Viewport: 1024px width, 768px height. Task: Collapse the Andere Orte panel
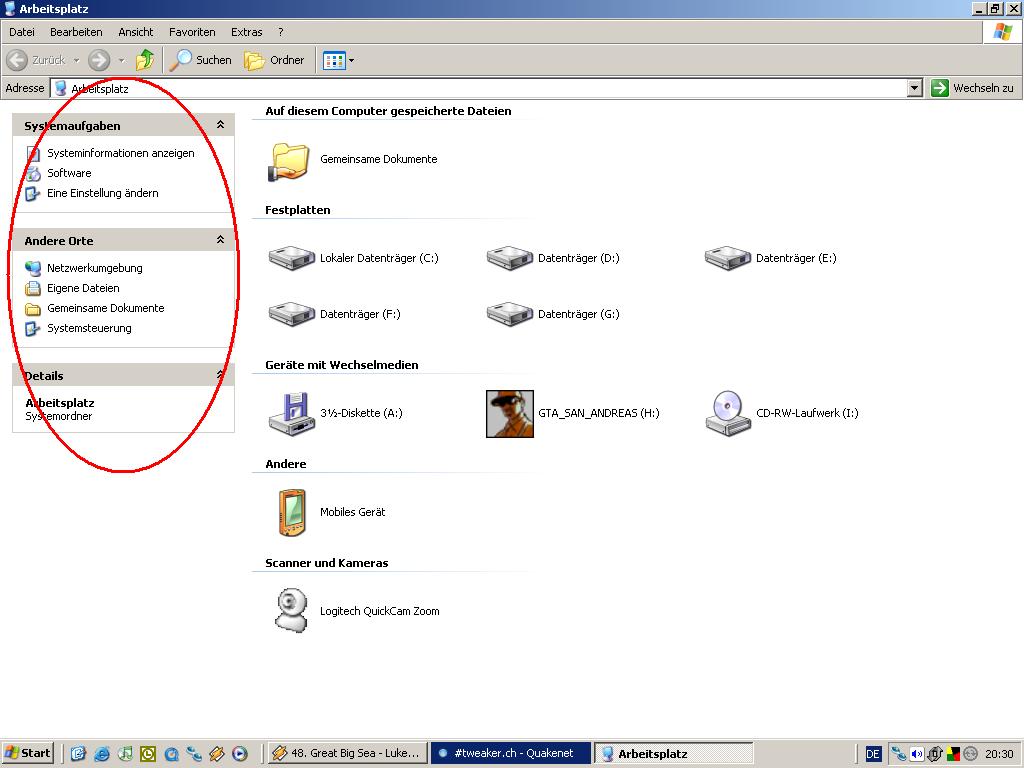tap(220, 240)
